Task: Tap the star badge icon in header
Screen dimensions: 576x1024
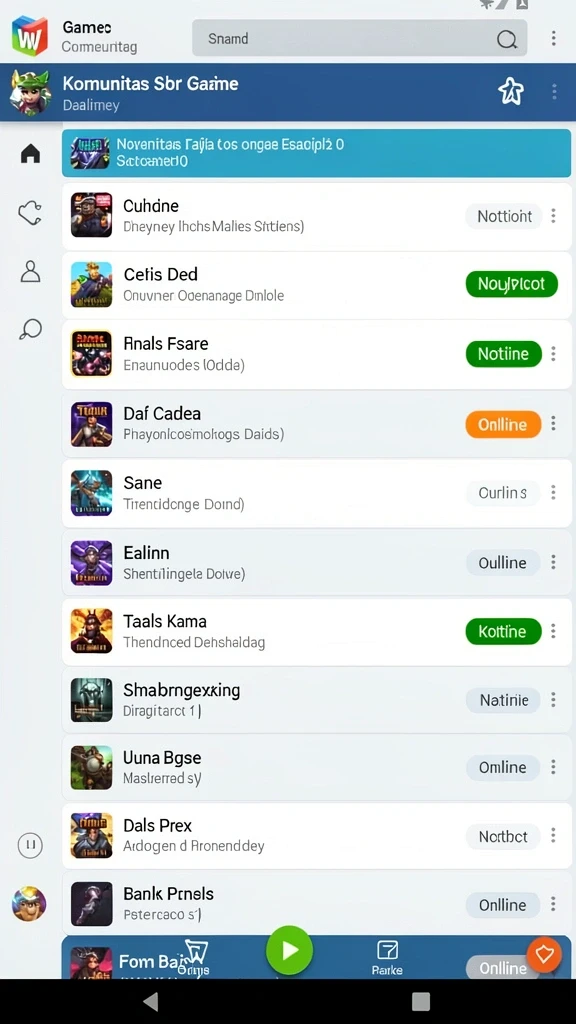Action: point(511,91)
